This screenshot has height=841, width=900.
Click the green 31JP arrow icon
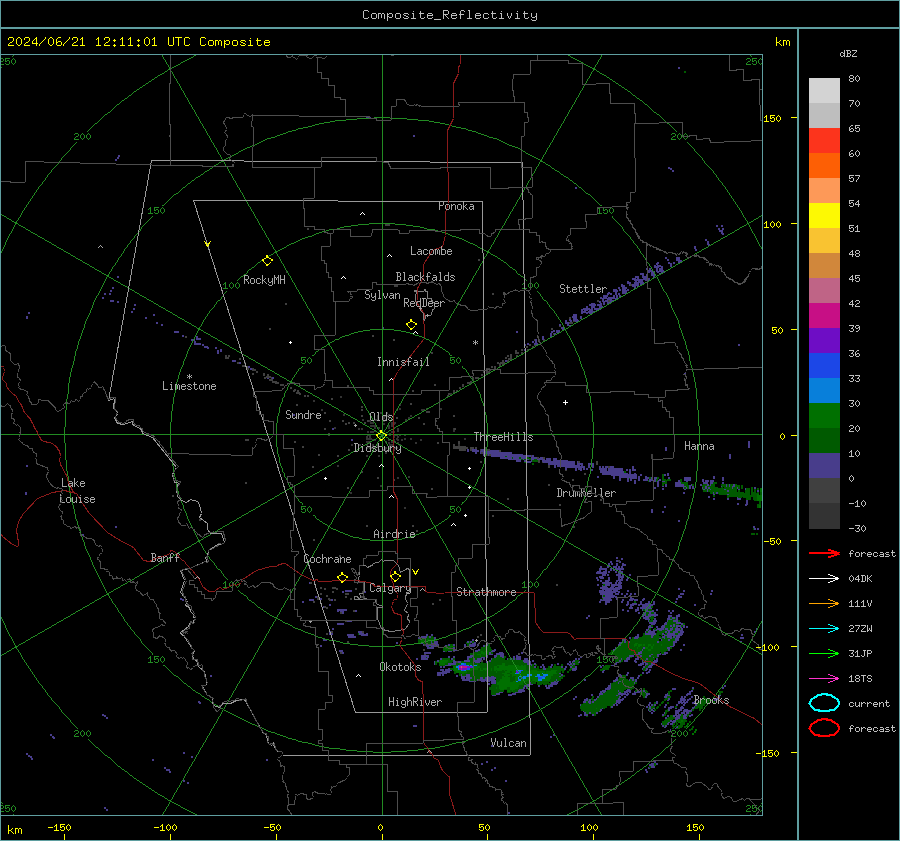click(824, 653)
